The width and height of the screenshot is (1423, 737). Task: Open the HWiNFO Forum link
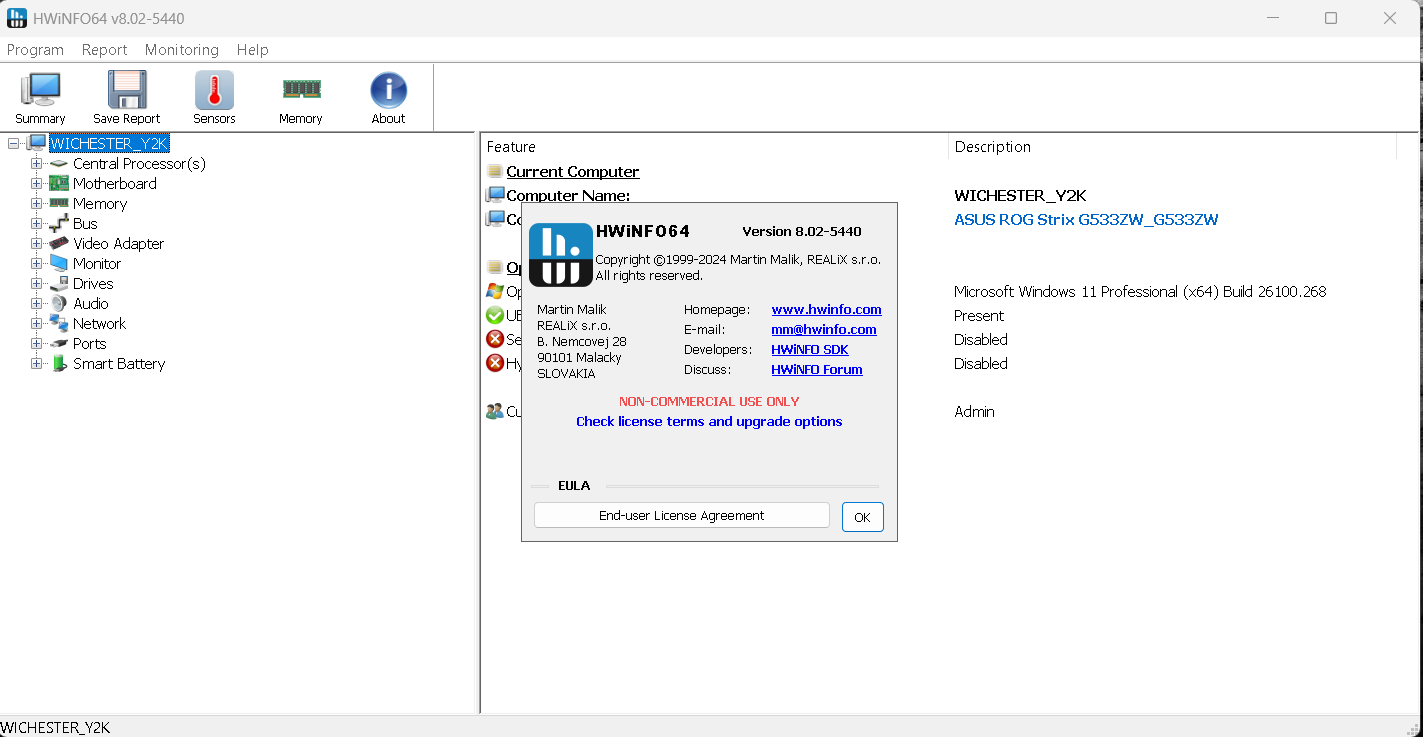click(817, 370)
